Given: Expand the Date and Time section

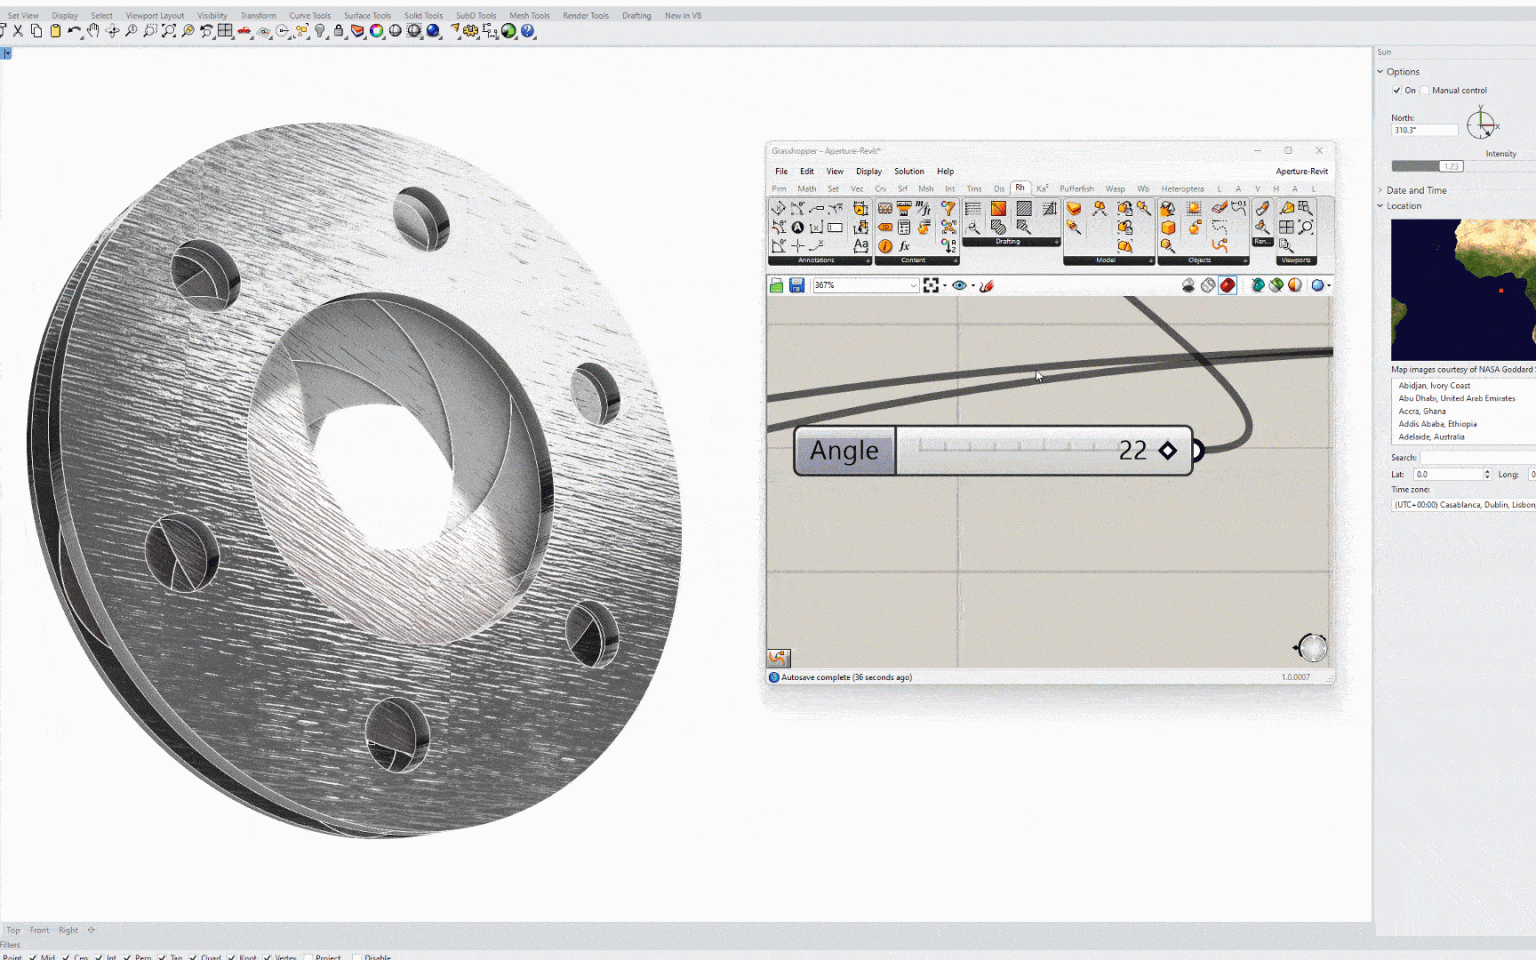Looking at the screenshot, I should tap(1416, 190).
